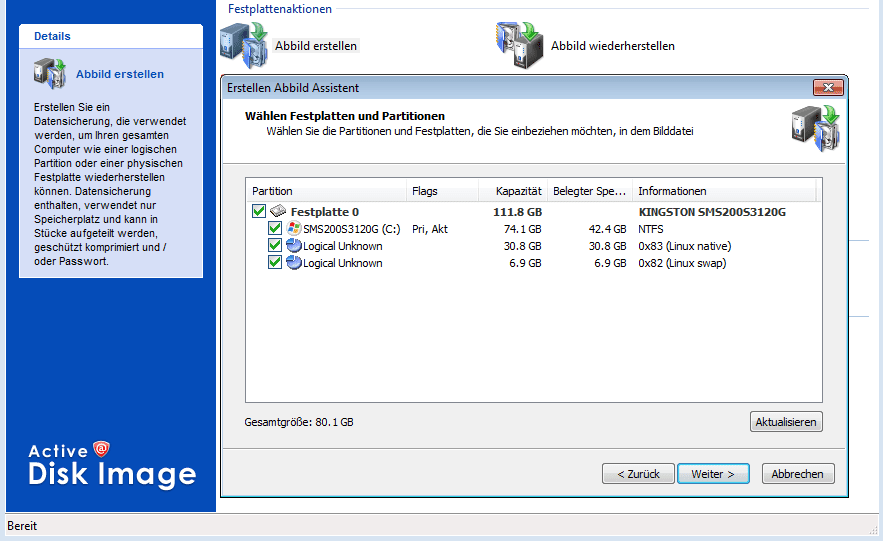This screenshot has height=541, width=883.
Task: Click the wizard header disk image icon
Action: pyautogui.click(x=815, y=128)
